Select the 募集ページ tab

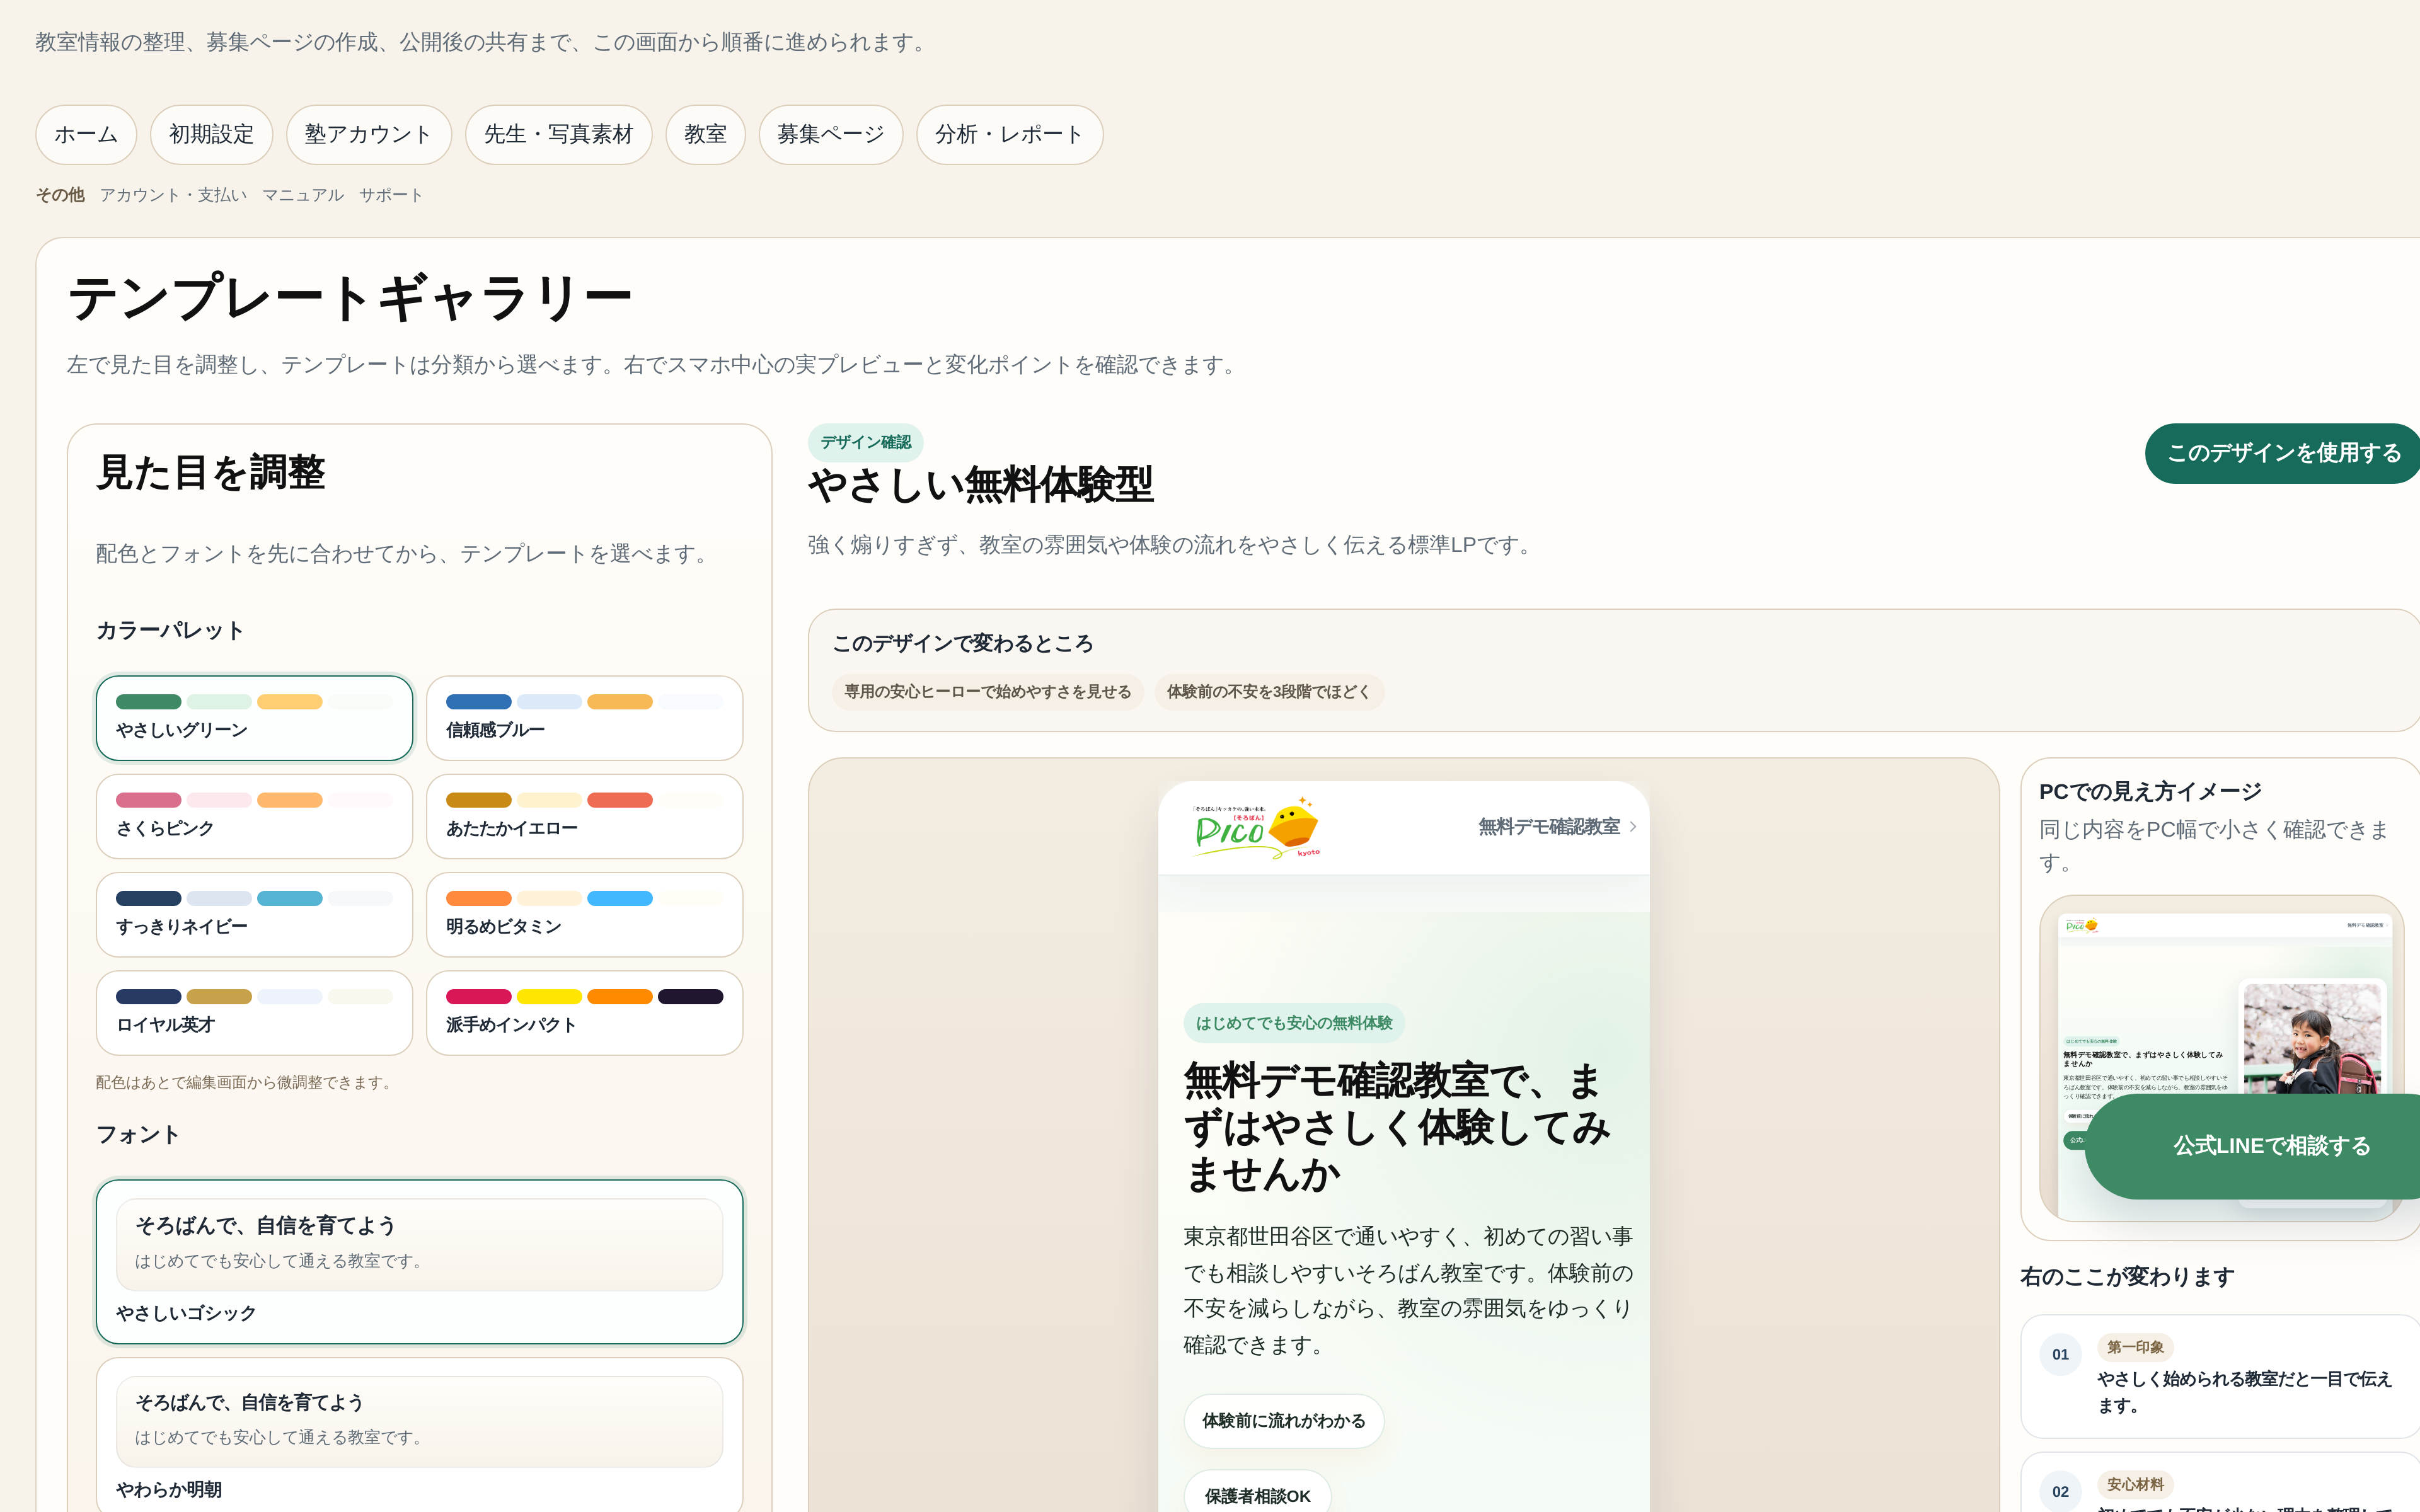point(830,134)
